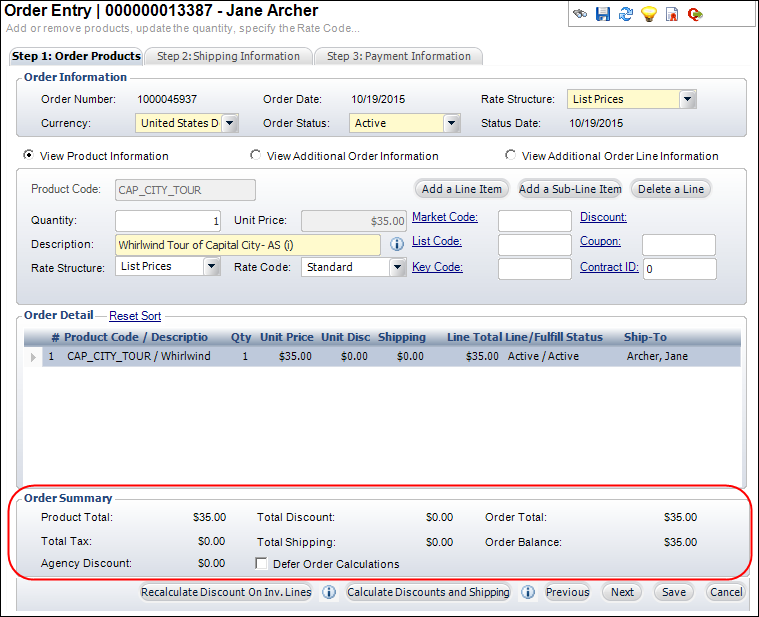759x617 pixels.
Task: Open the Market Code link
Action: pyautogui.click(x=445, y=217)
